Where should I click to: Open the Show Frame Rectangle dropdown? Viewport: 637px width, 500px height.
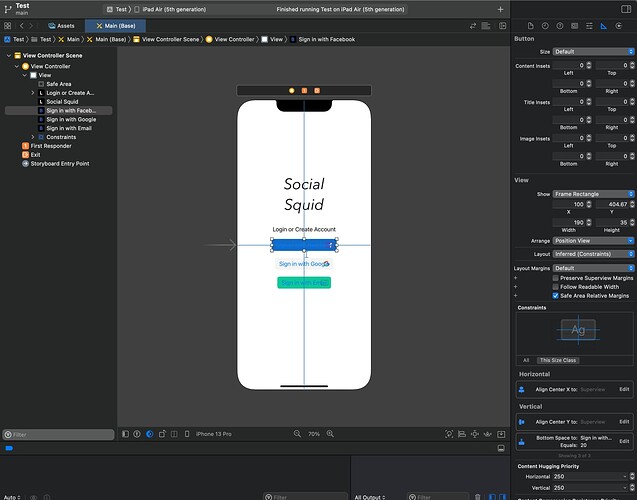(x=593, y=194)
